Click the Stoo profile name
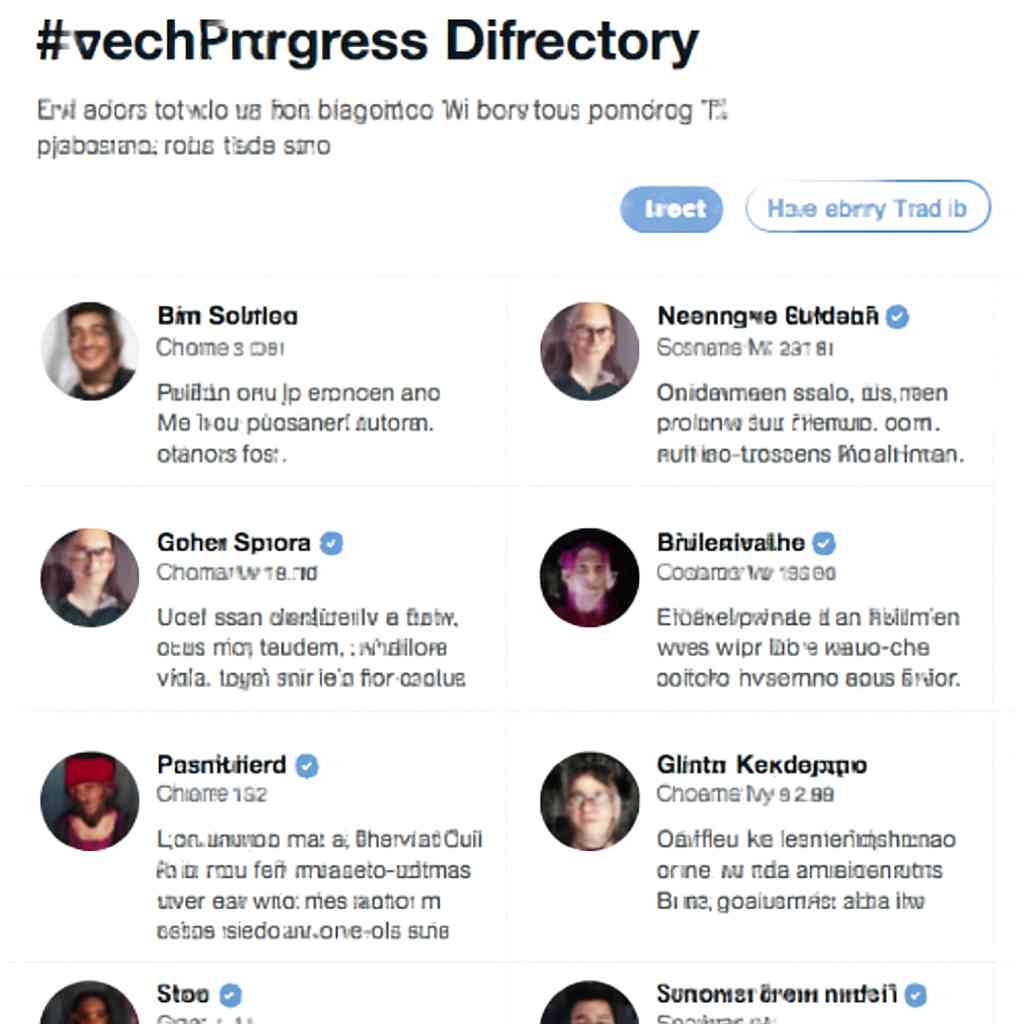This screenshot has width=1024, height=1024. (182, 994)
